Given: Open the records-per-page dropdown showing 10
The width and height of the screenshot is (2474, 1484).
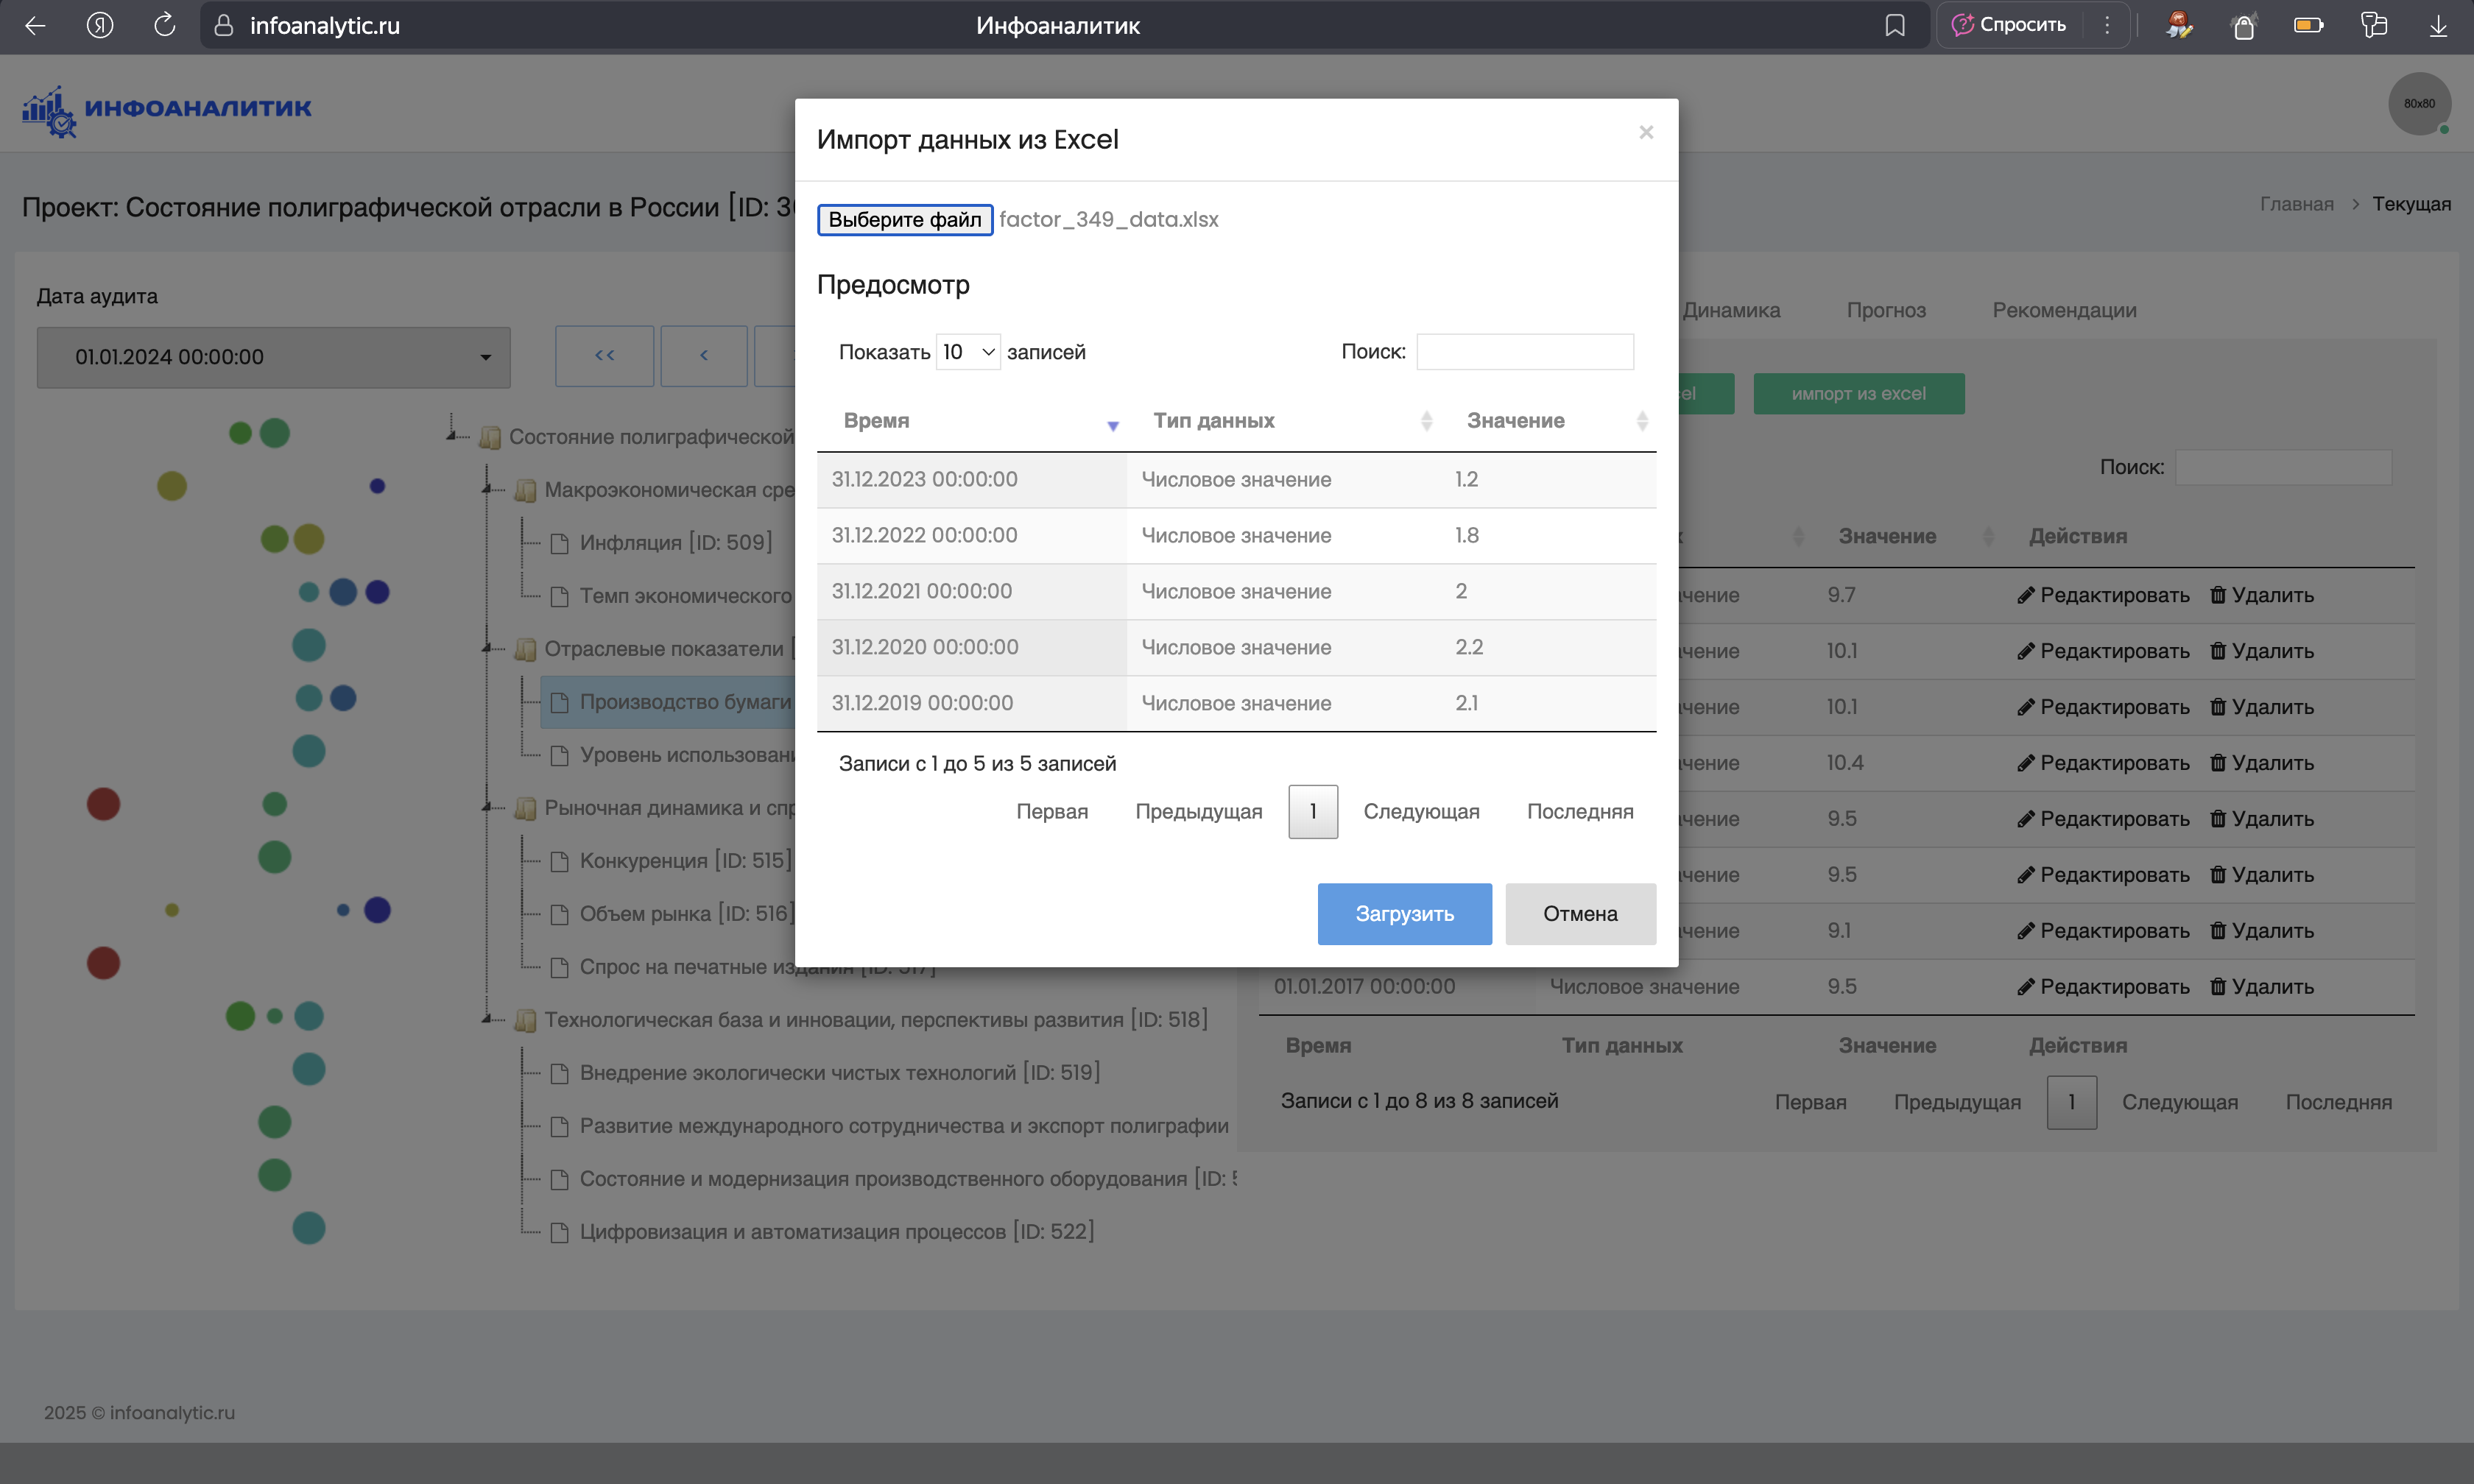Looking at the screenshot, I should pyautogui.click(x=967, y=352).
